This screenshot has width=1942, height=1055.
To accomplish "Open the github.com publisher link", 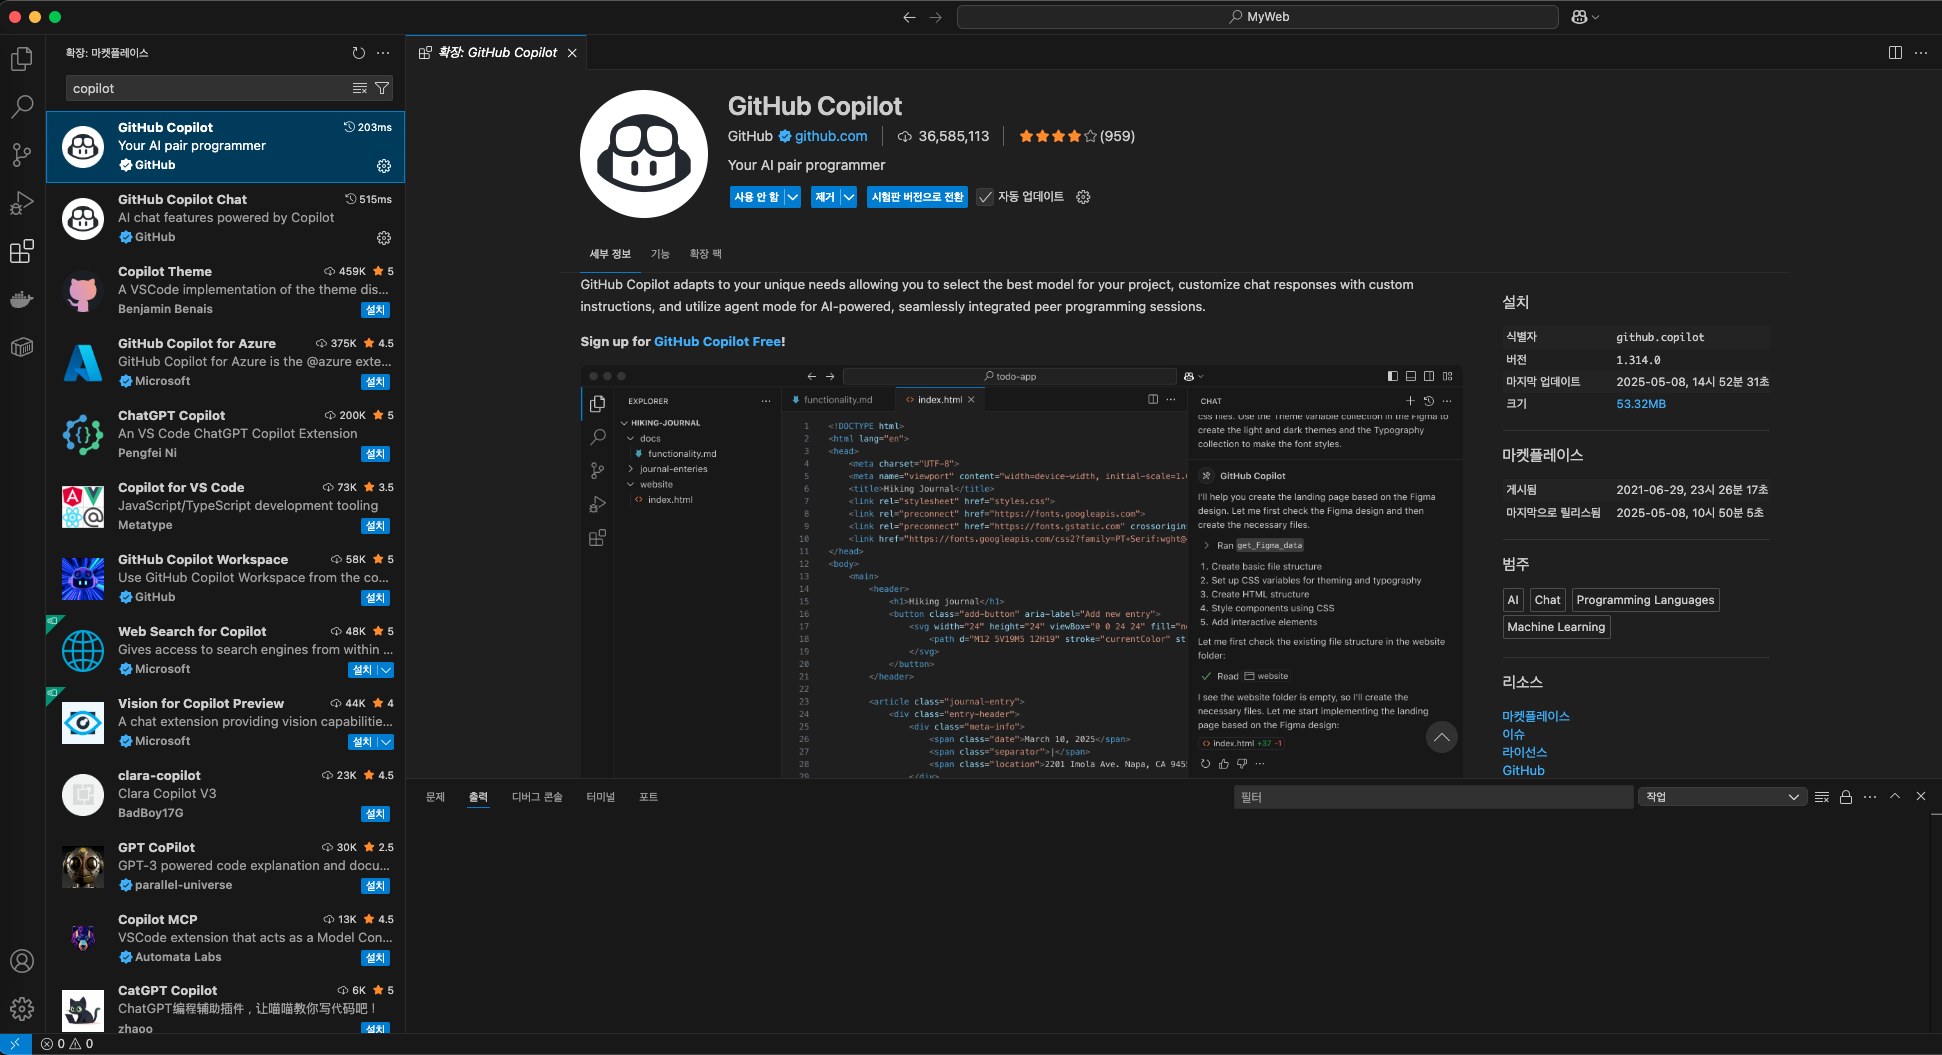I will pyautogui.click(x=831, y=136).
